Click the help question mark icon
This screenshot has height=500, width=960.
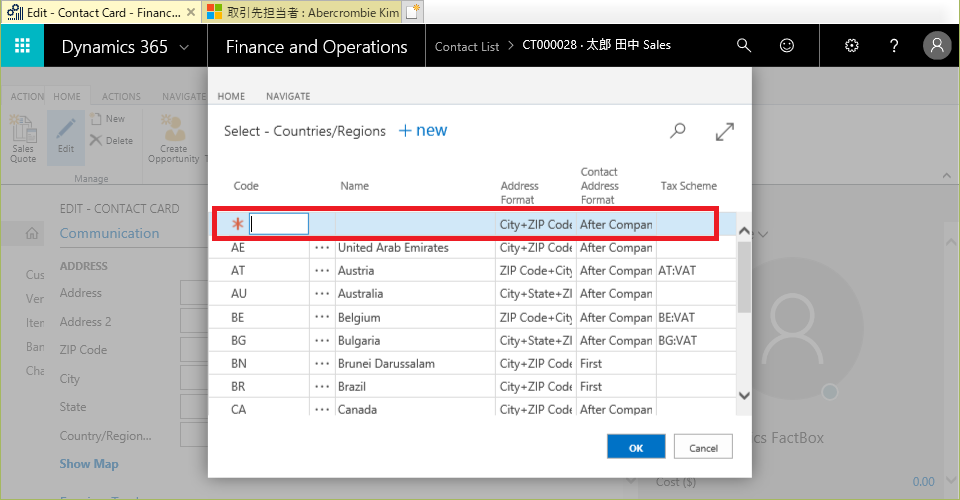point(894,46)
